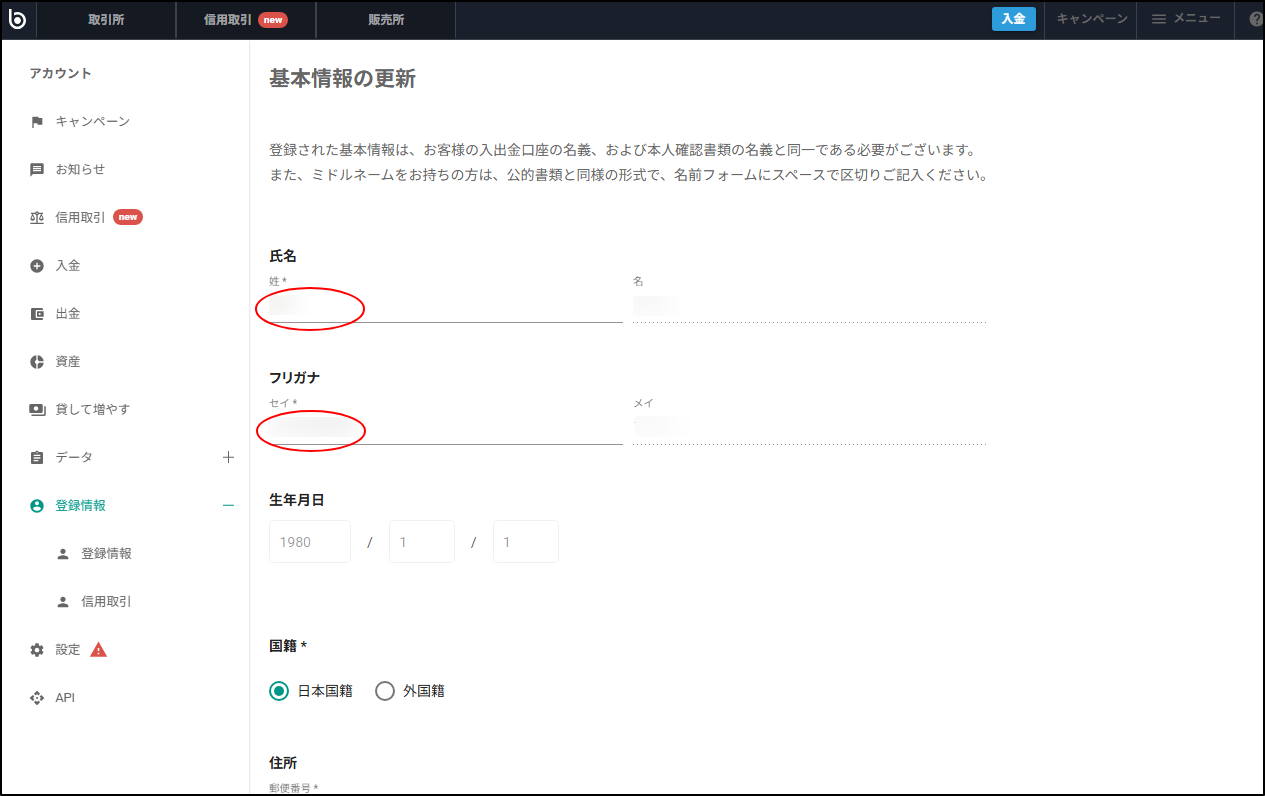
Task: Click the green 登録情報 account icon
Action: [37, 506]
